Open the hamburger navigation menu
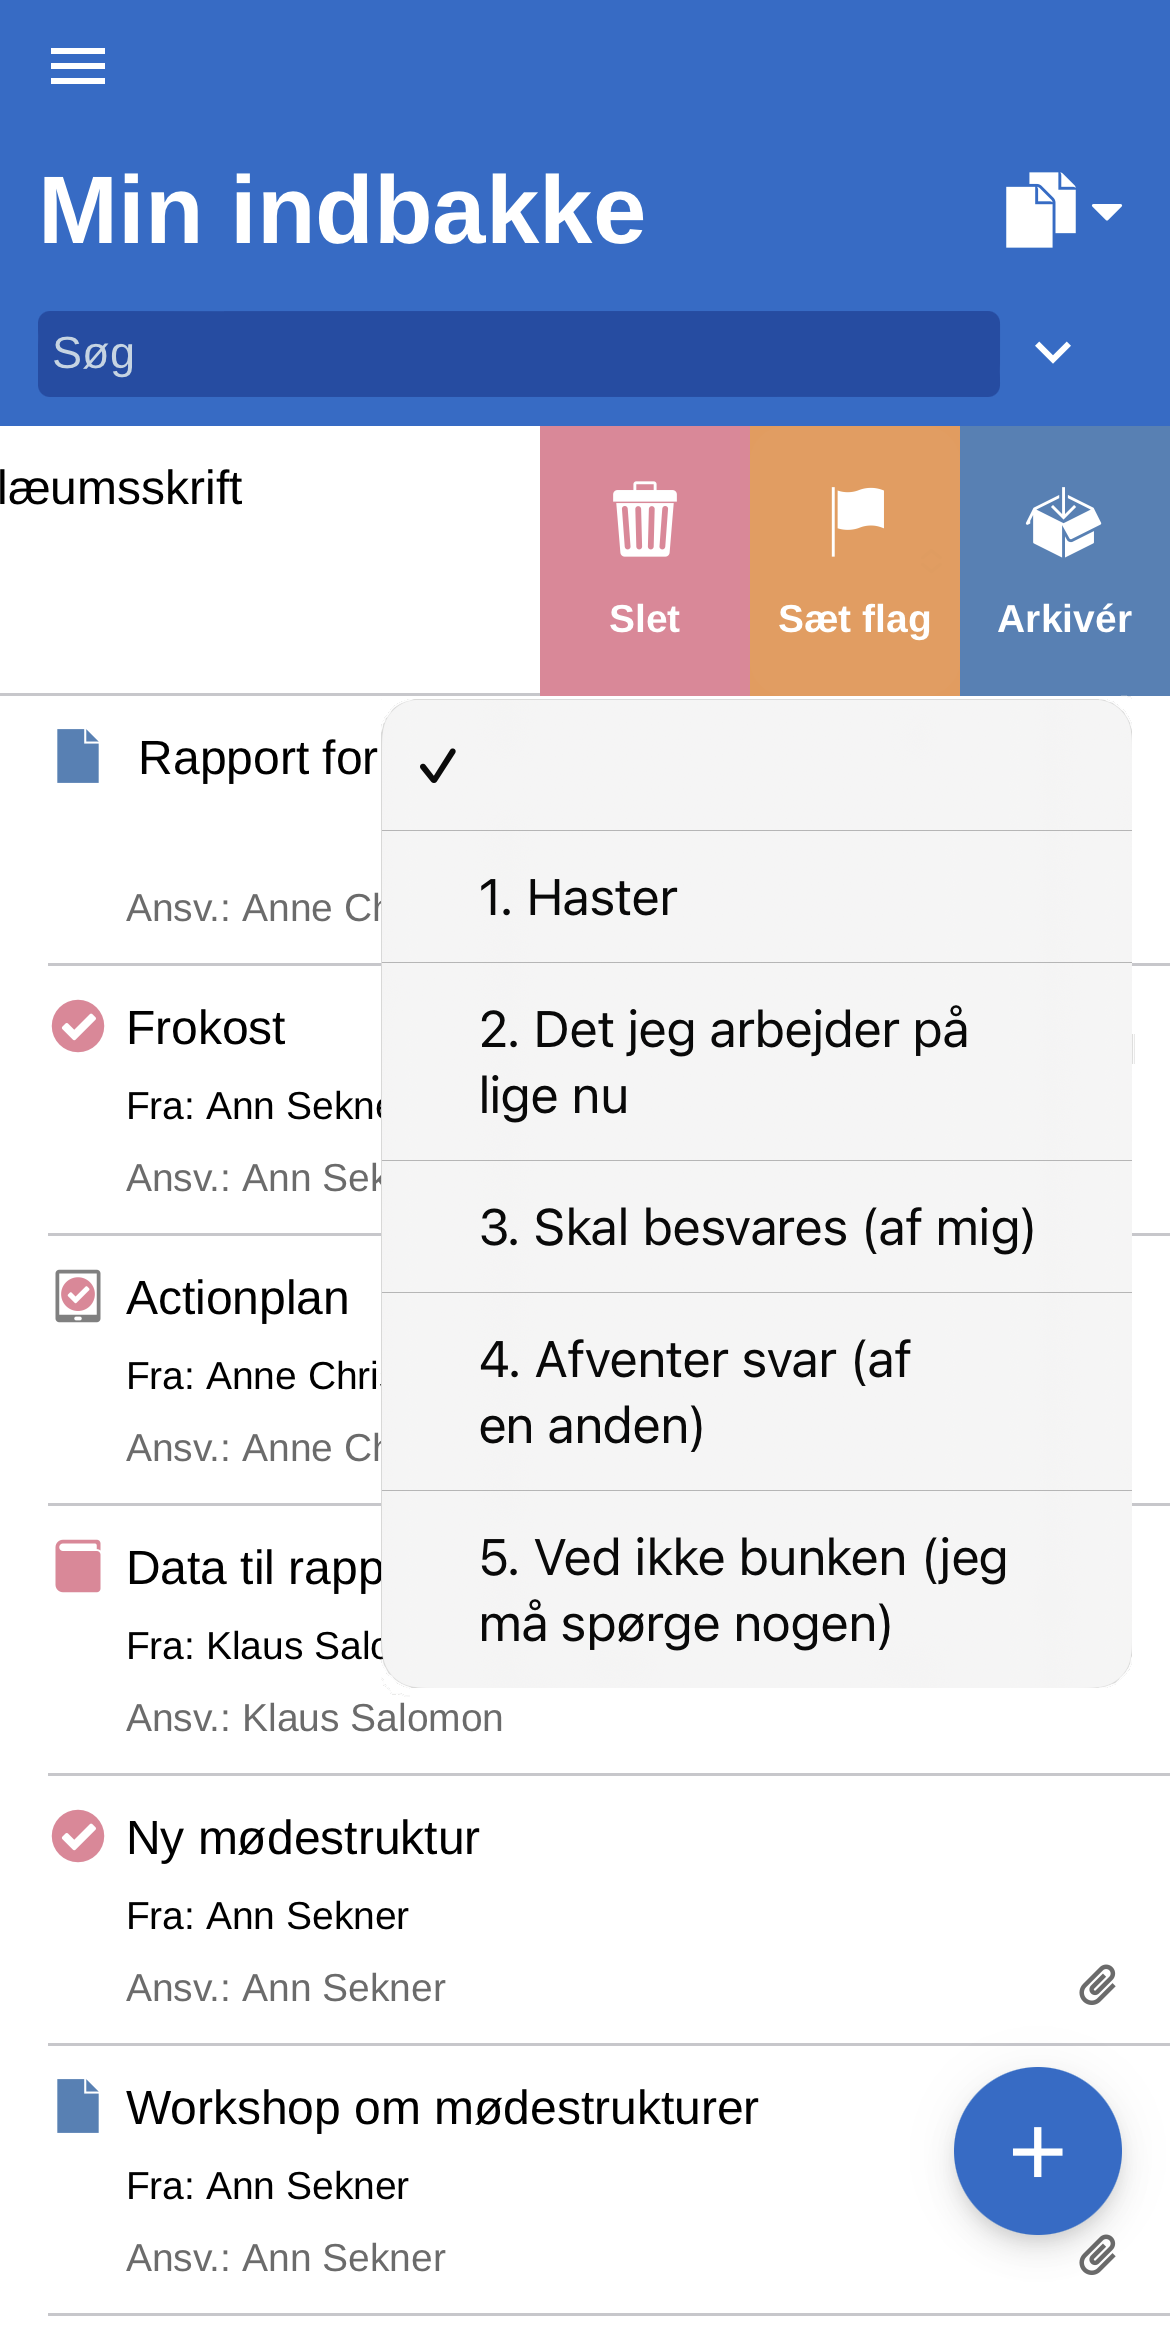1170x2326 pixels. 78,66
